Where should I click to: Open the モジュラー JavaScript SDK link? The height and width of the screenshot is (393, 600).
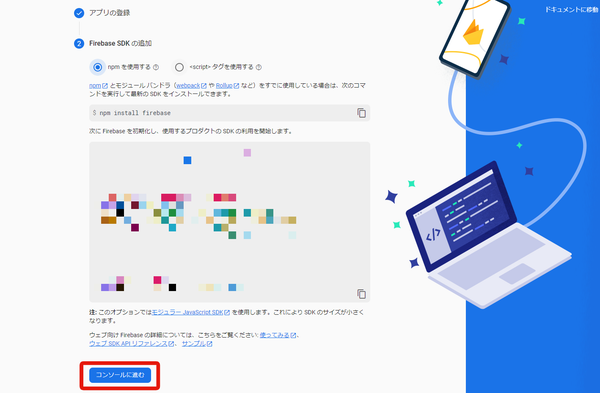(x=191, y=312)
